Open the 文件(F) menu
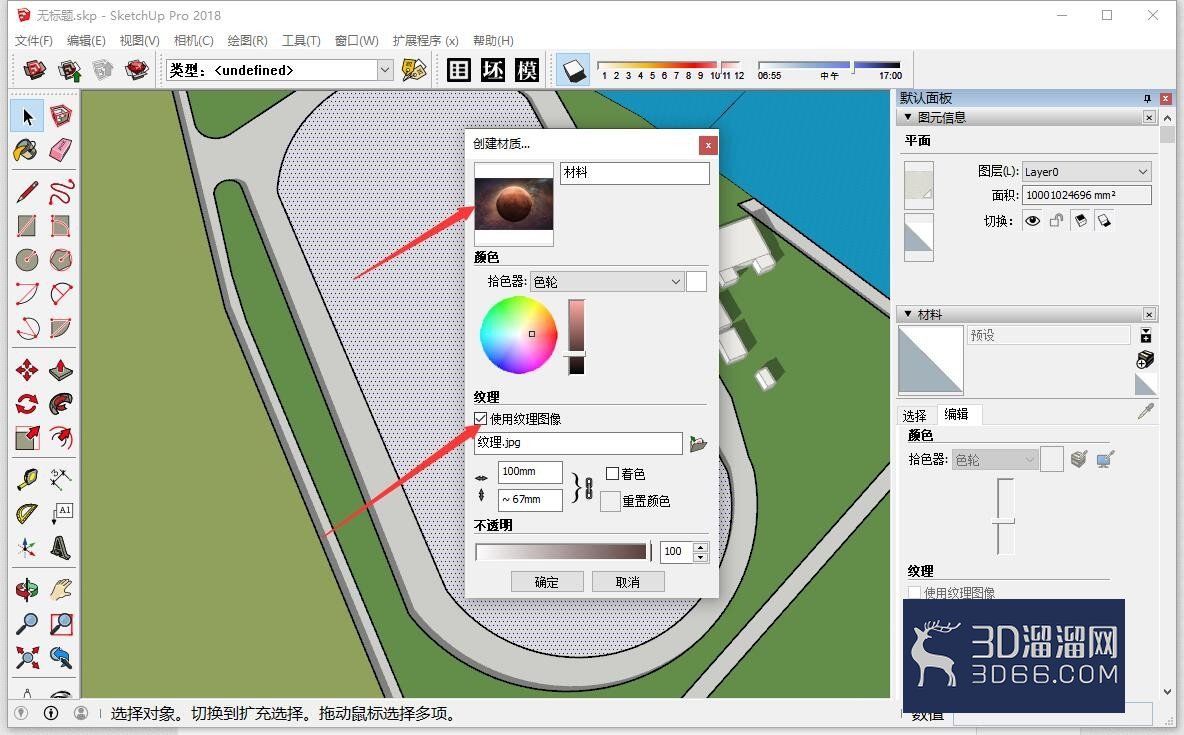 pyautogui.click(x=34, y=40)
